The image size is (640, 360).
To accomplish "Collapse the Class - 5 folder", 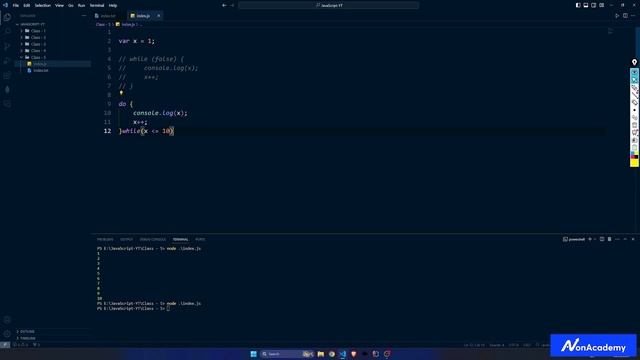I will [38, 58].
